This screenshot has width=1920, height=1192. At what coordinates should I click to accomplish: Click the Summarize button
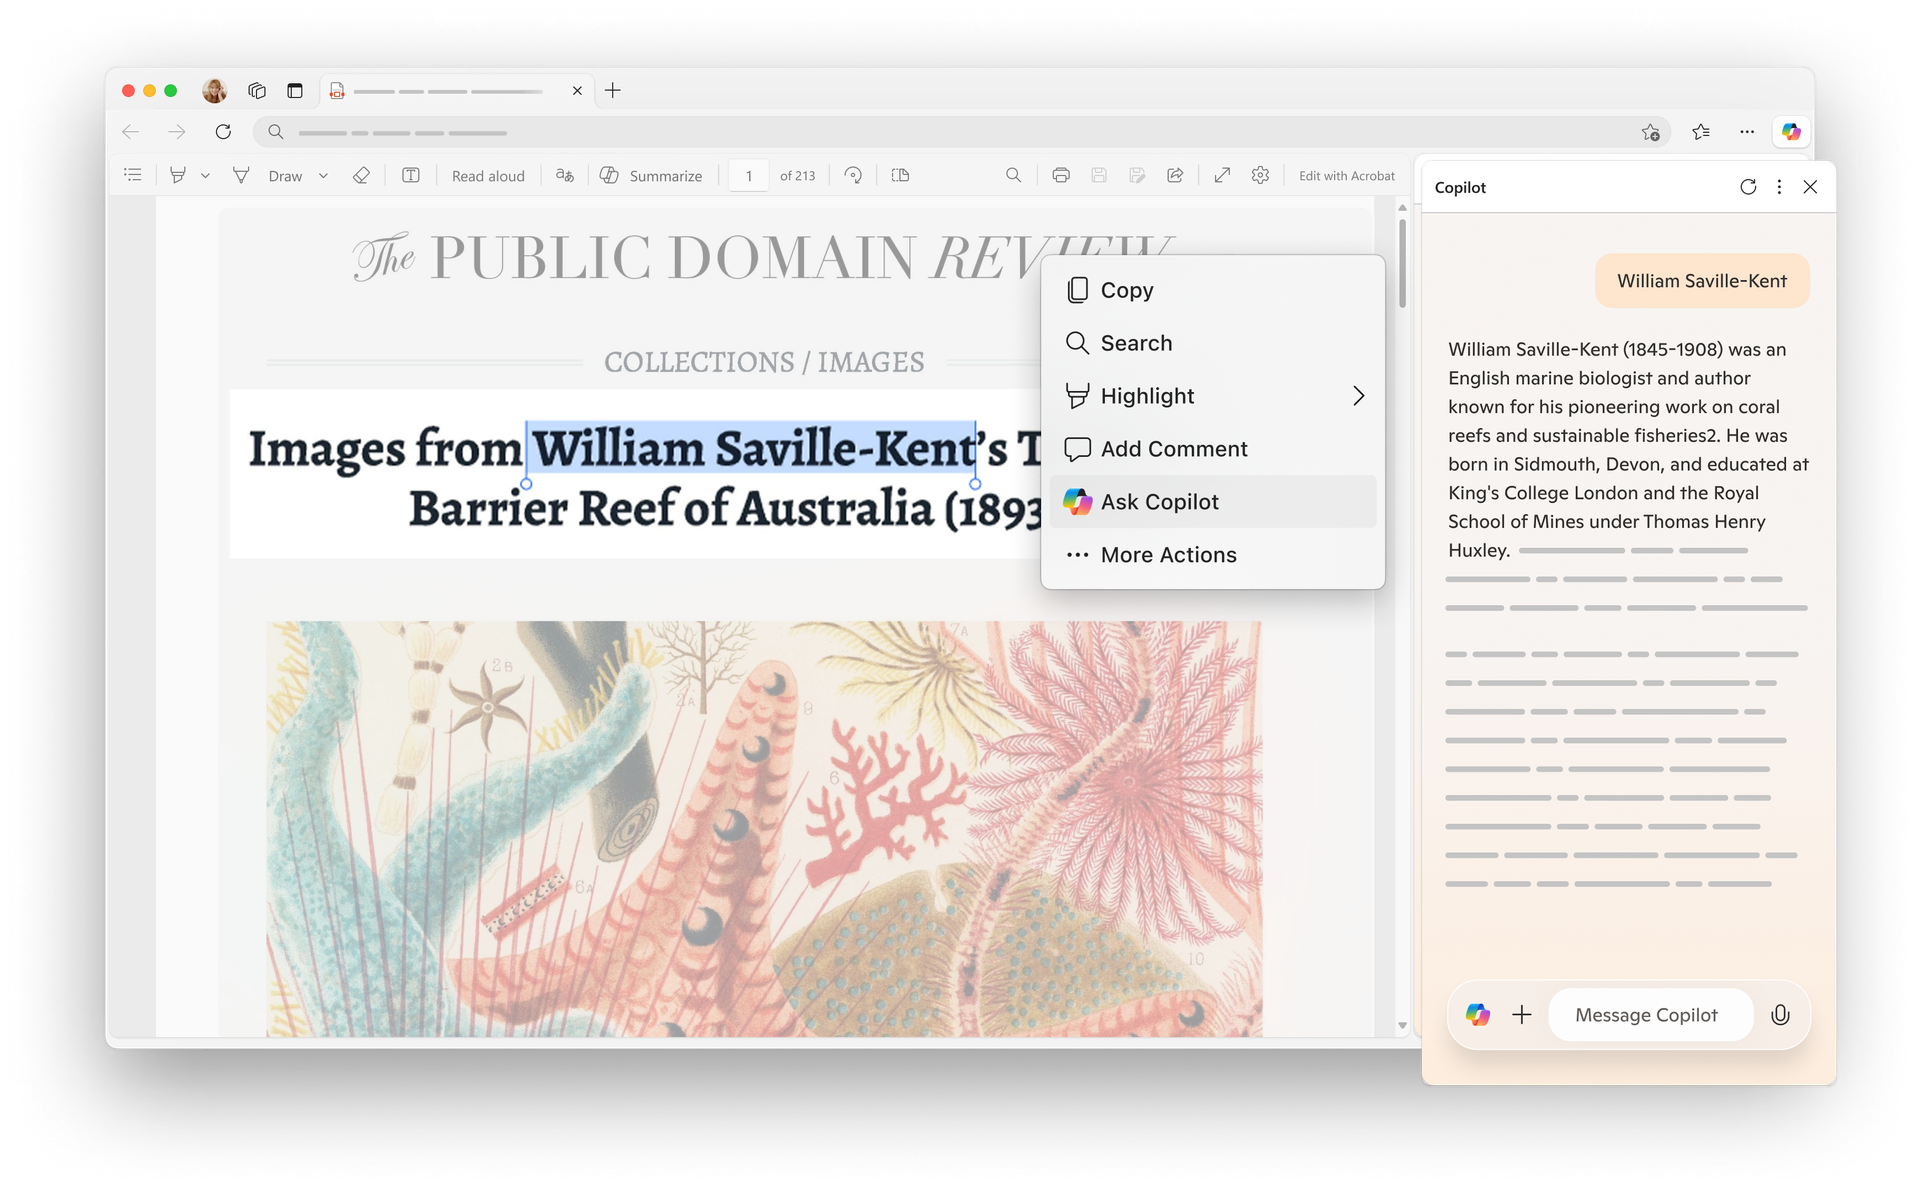pos(652,175)
